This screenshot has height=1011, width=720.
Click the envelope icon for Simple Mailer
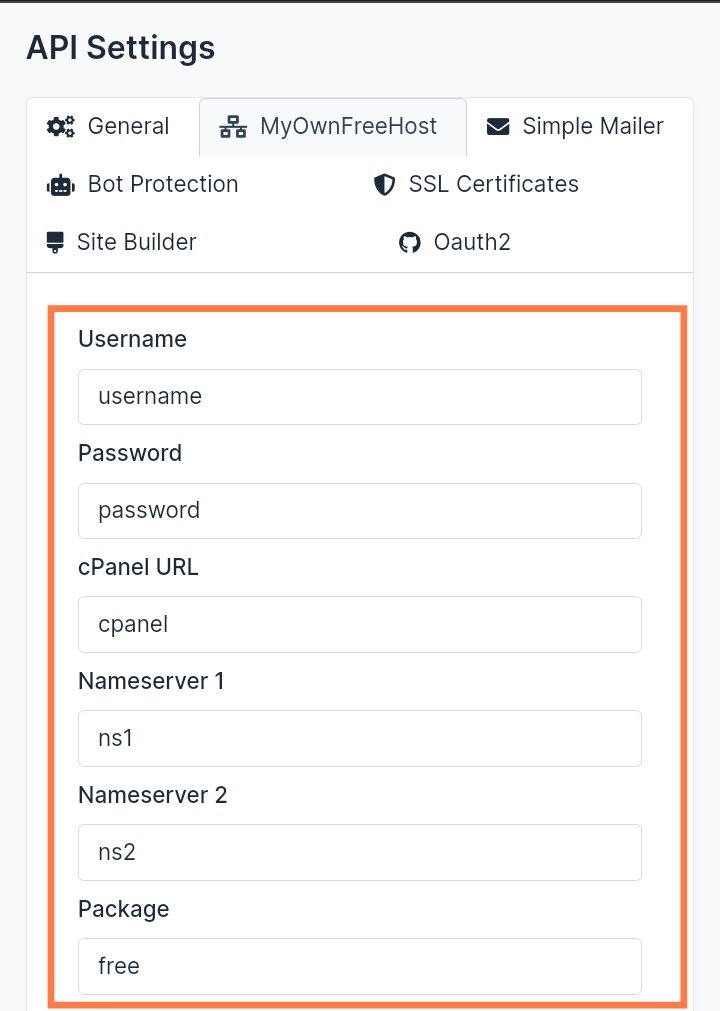498,126
